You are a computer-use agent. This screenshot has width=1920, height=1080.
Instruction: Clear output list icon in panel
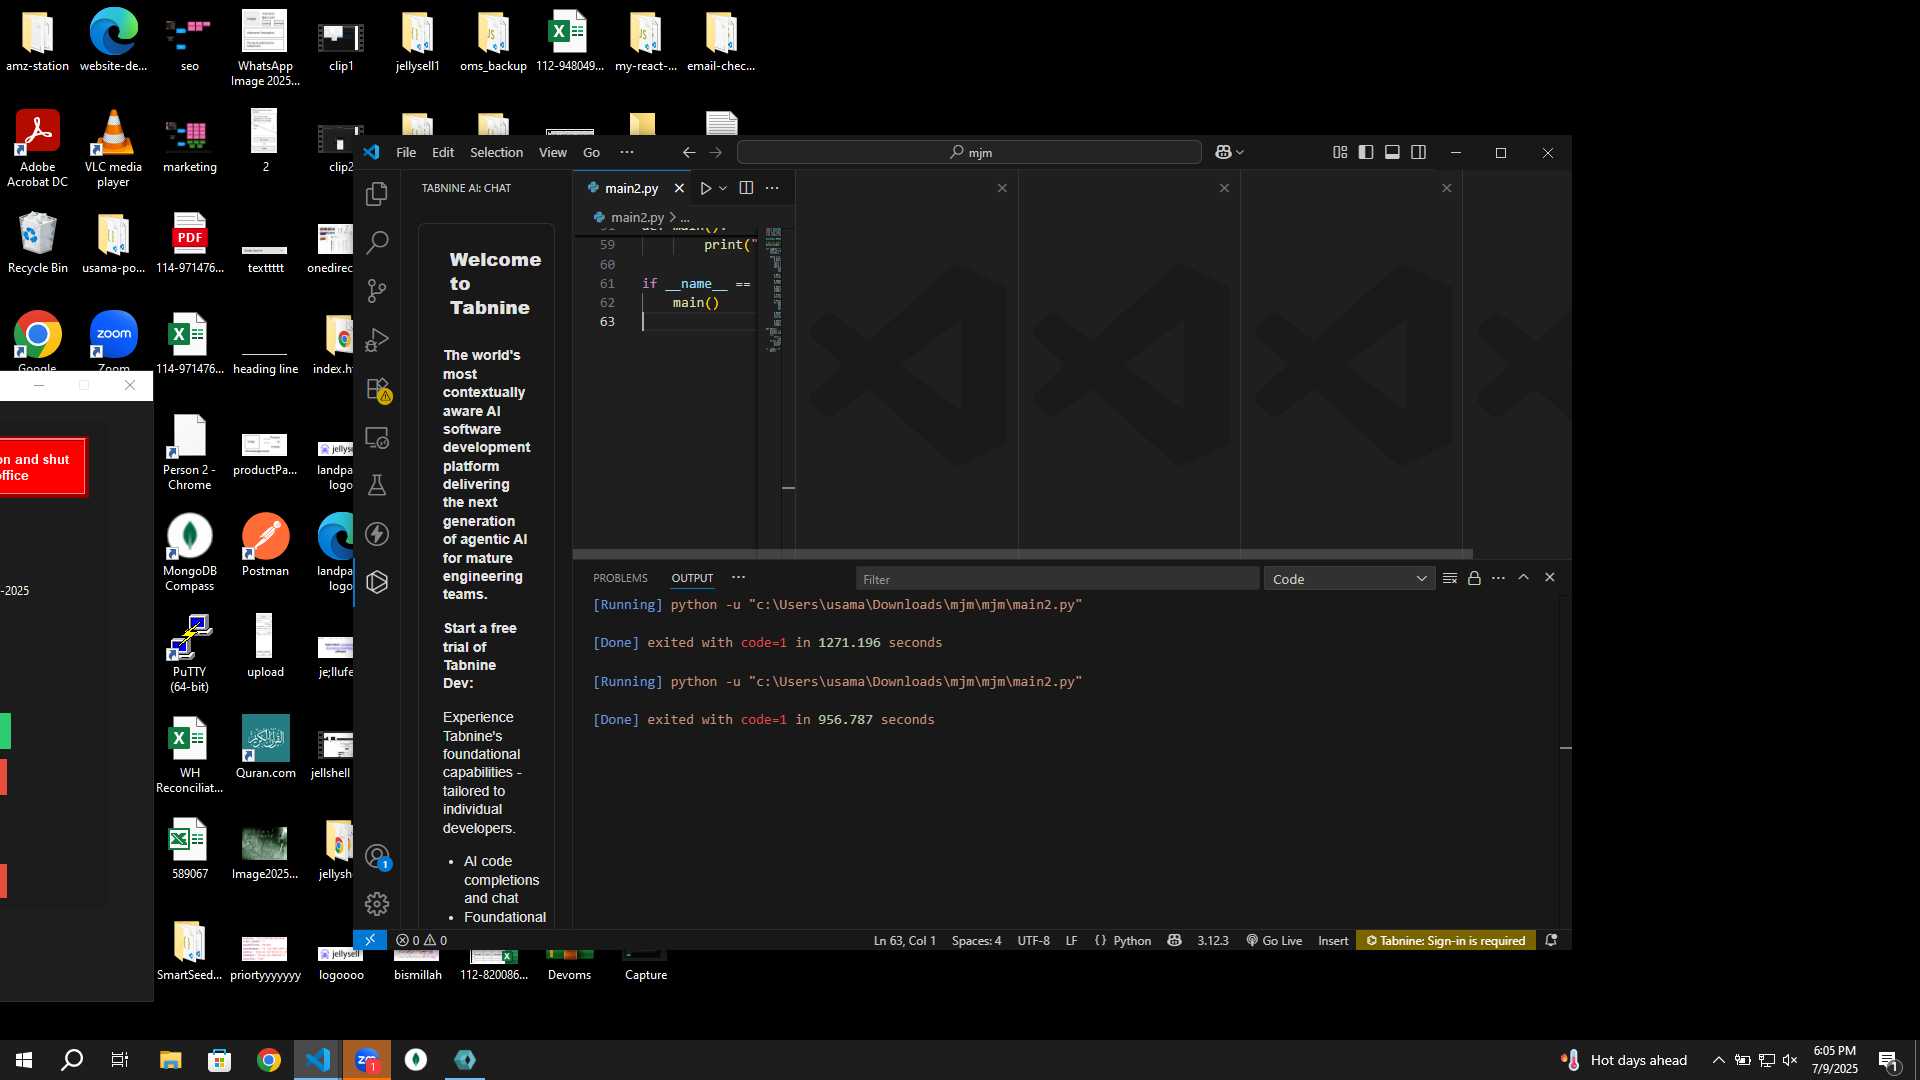tap(1450, 578)
